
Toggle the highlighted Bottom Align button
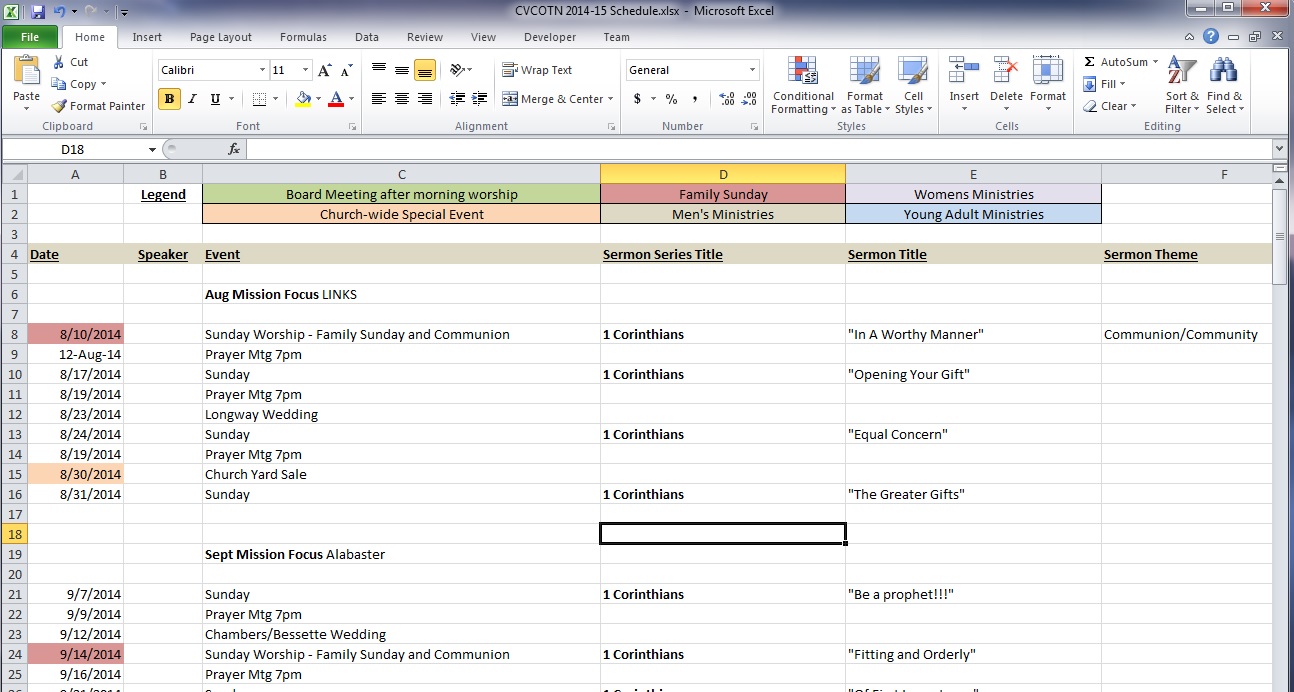pyautogui.click(x=425, y=70)
